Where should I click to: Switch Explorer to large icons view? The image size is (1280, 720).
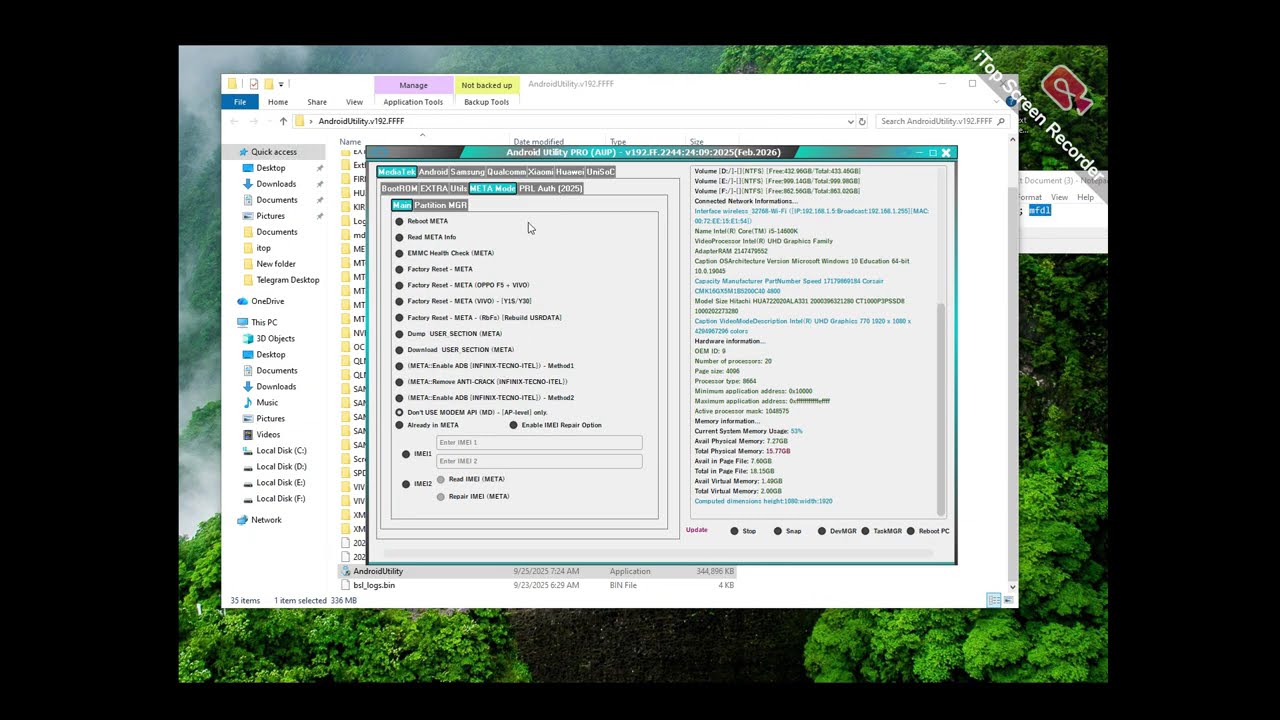pyautogui.click(x=1007, y=600)
